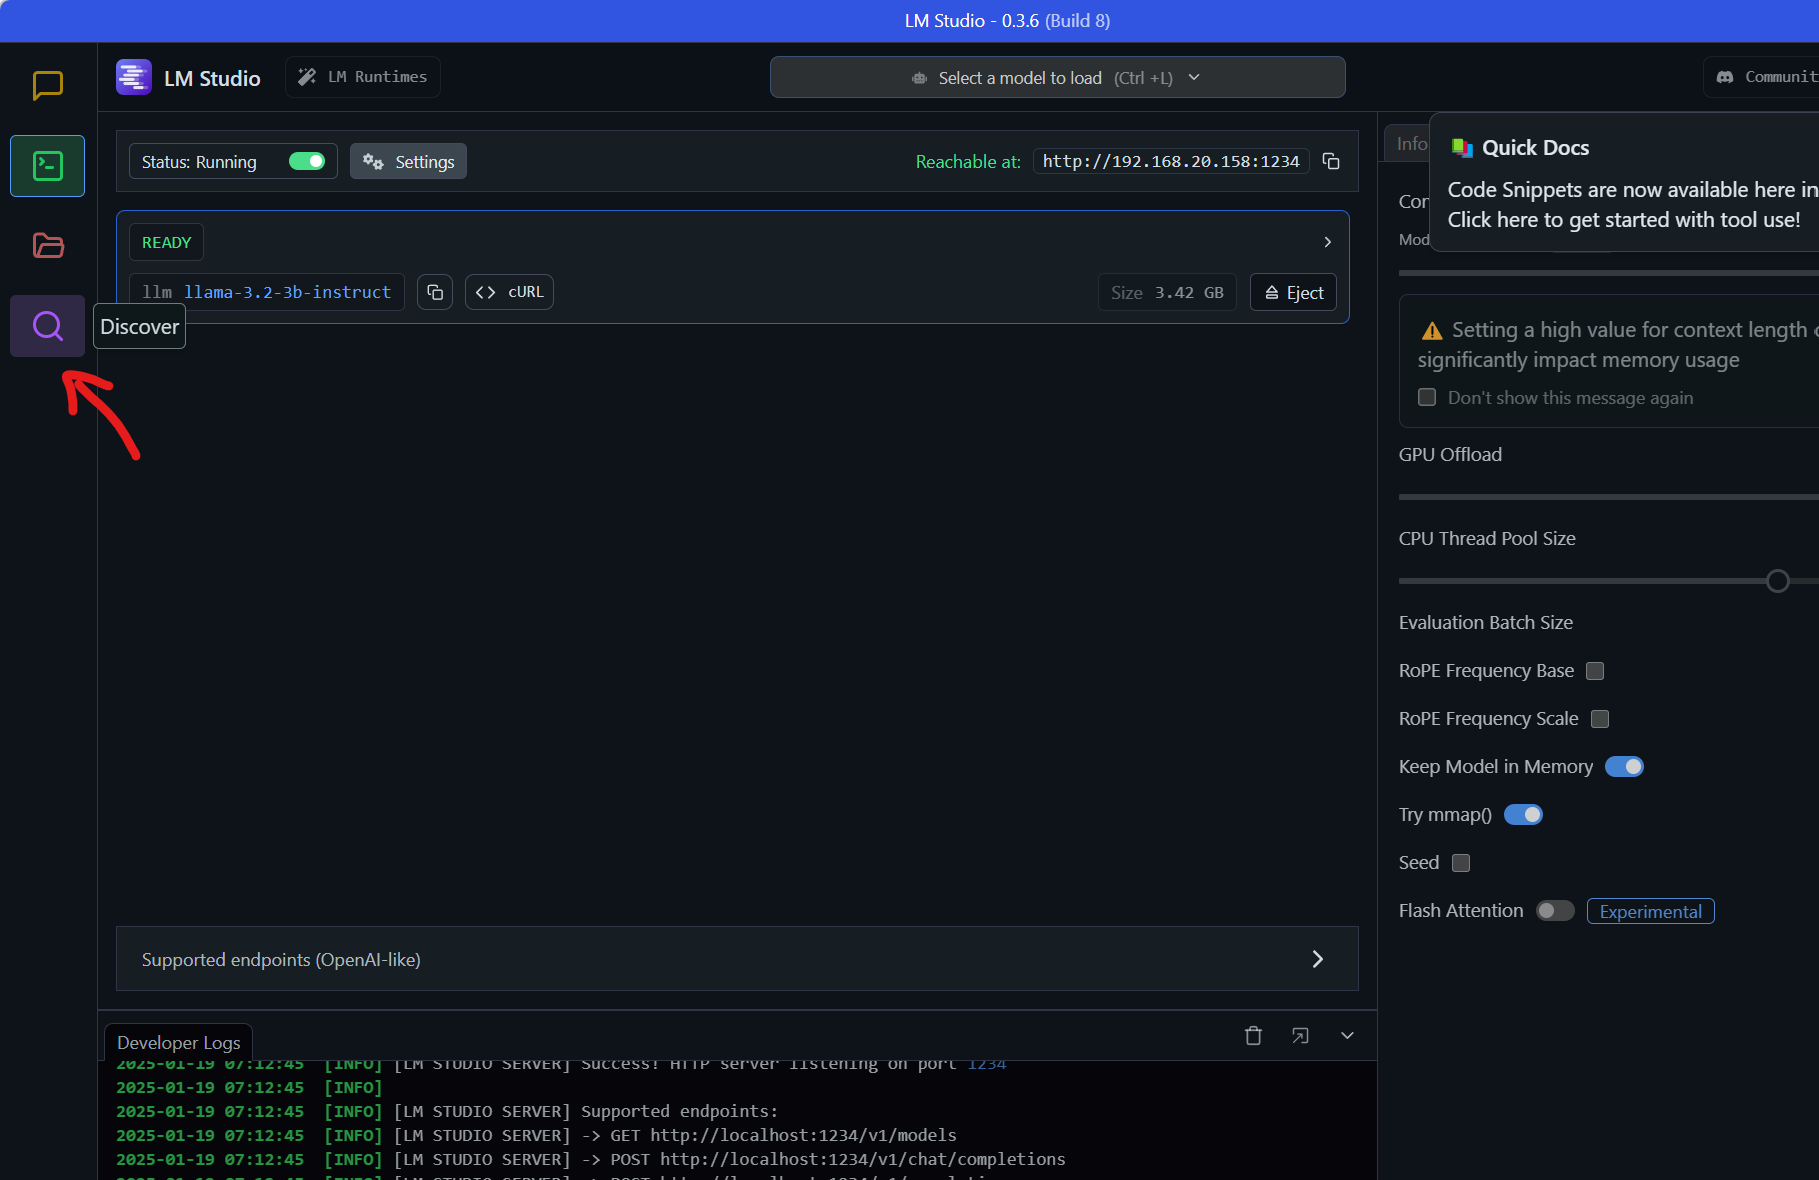Screen dimensions: 1819x1180
Task: Open the chat panel from the sidebar
Action: [47, 86]
